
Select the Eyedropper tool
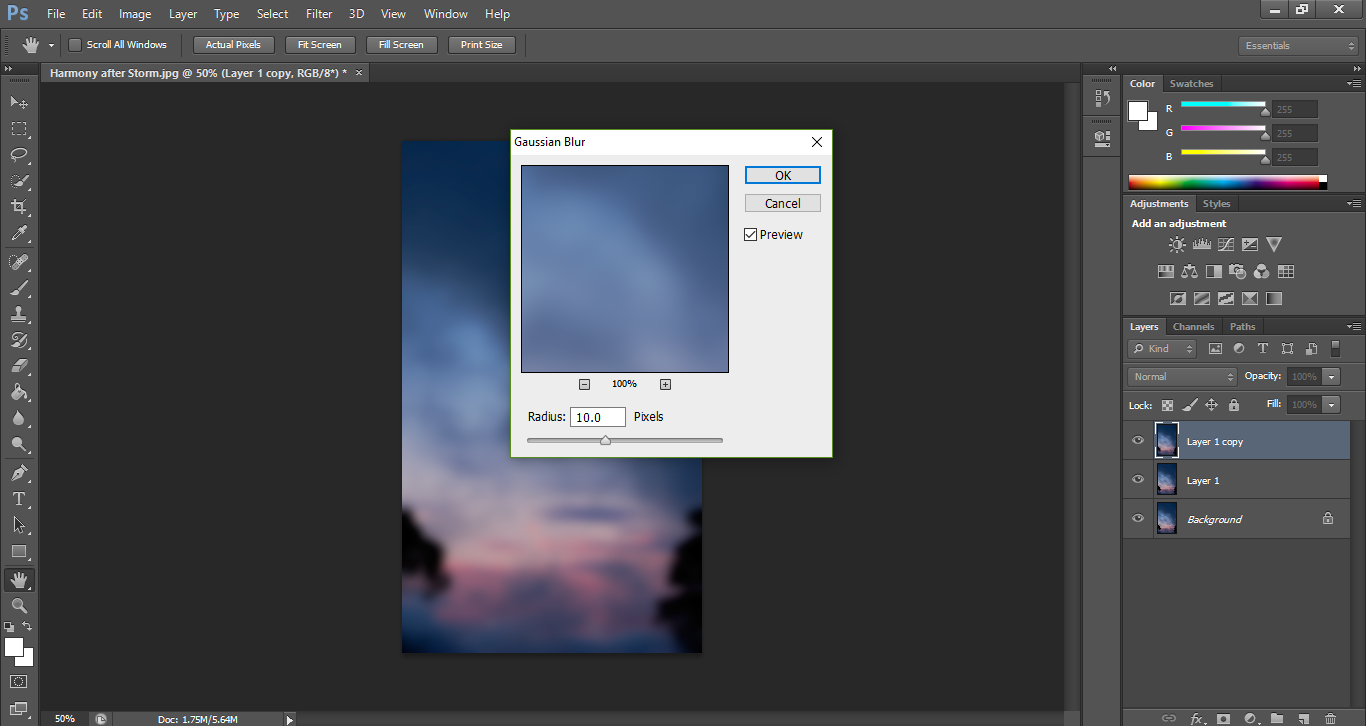point(19,234)
